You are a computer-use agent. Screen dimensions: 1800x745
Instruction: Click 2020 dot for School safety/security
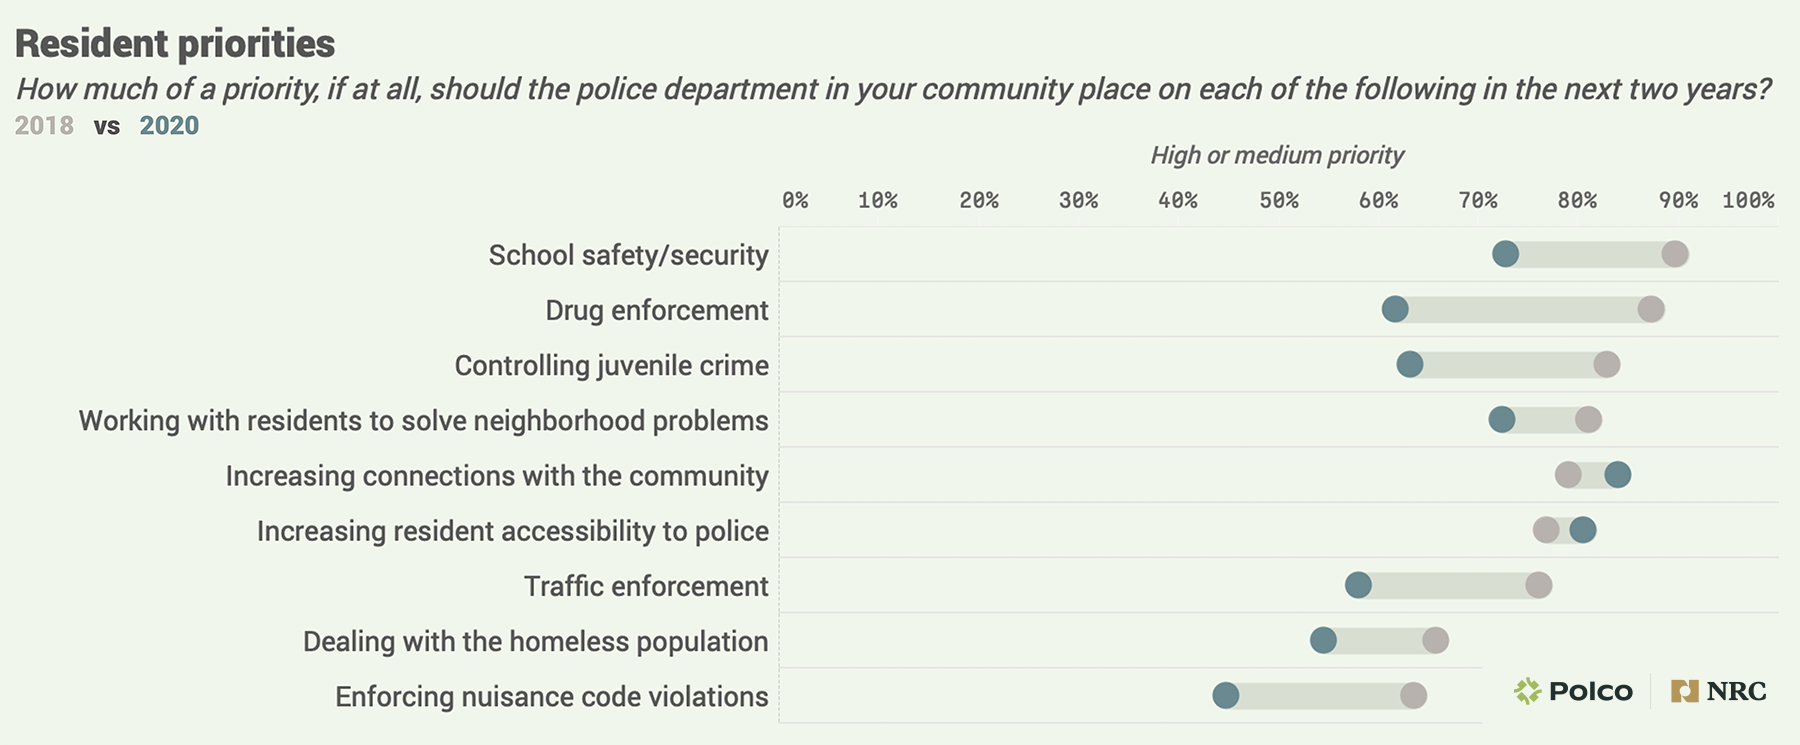coord(1505,254)
